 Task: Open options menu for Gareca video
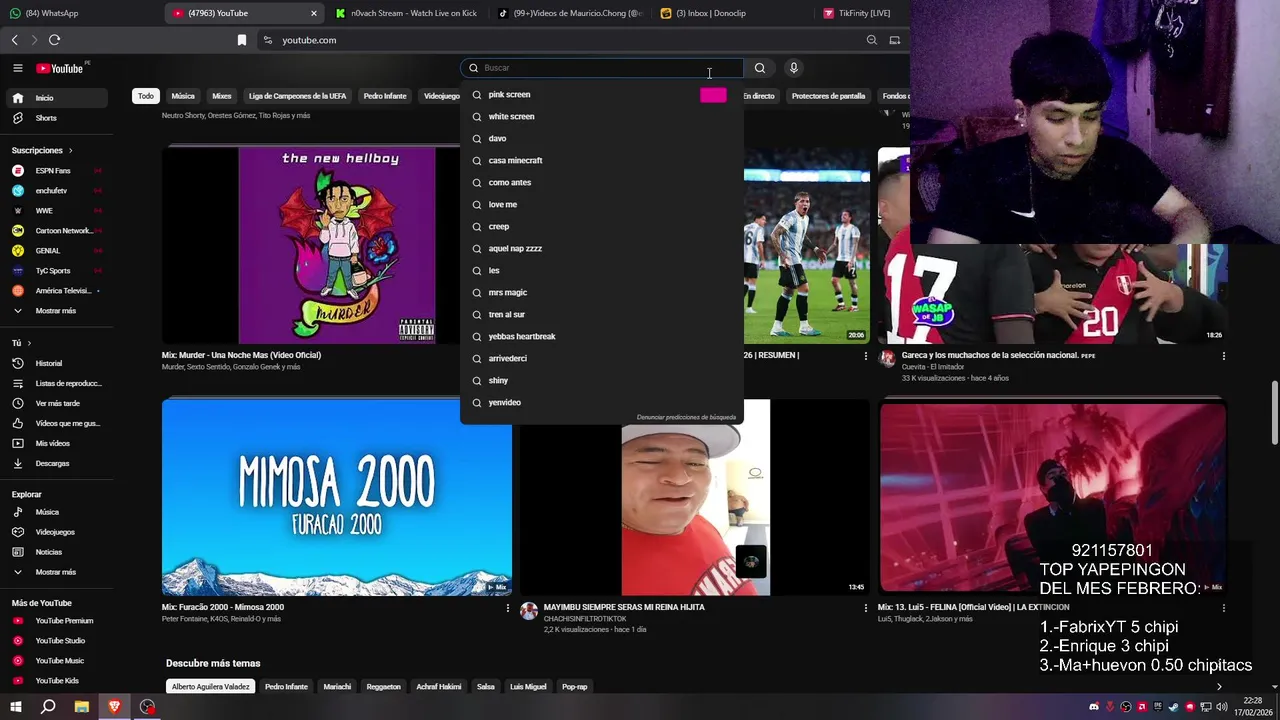1223,356
